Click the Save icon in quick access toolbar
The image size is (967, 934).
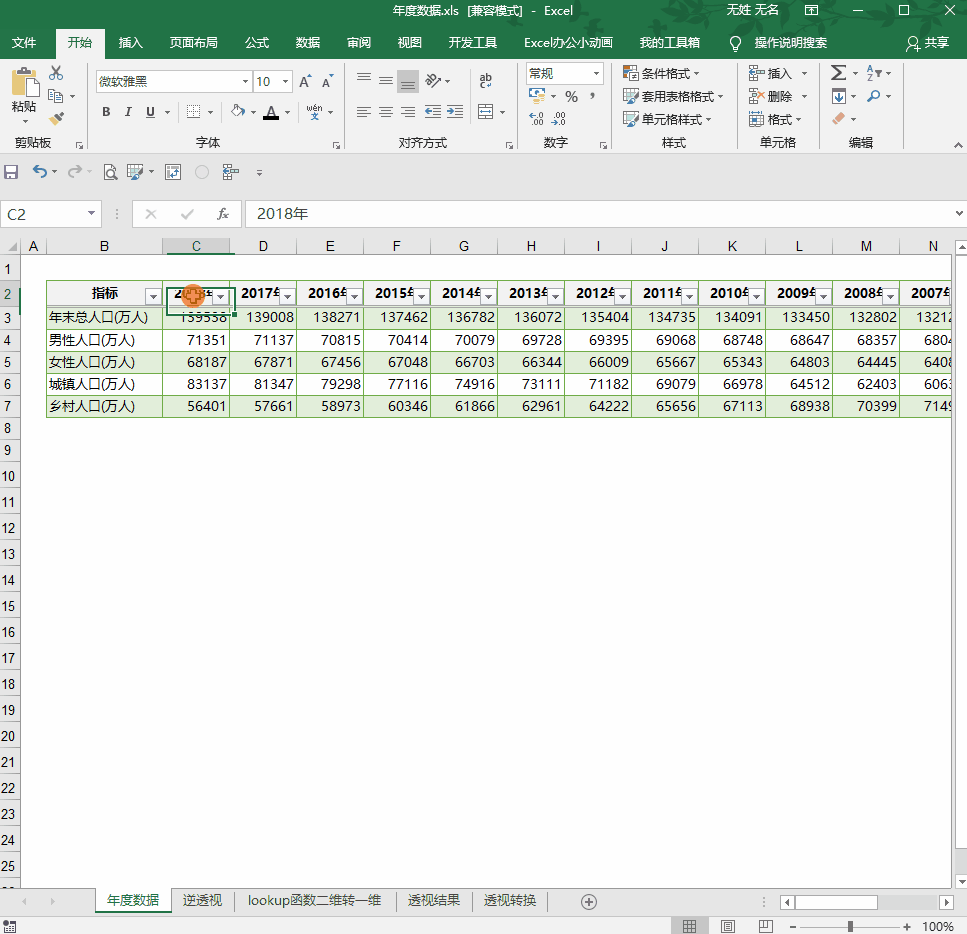[11, 172]
